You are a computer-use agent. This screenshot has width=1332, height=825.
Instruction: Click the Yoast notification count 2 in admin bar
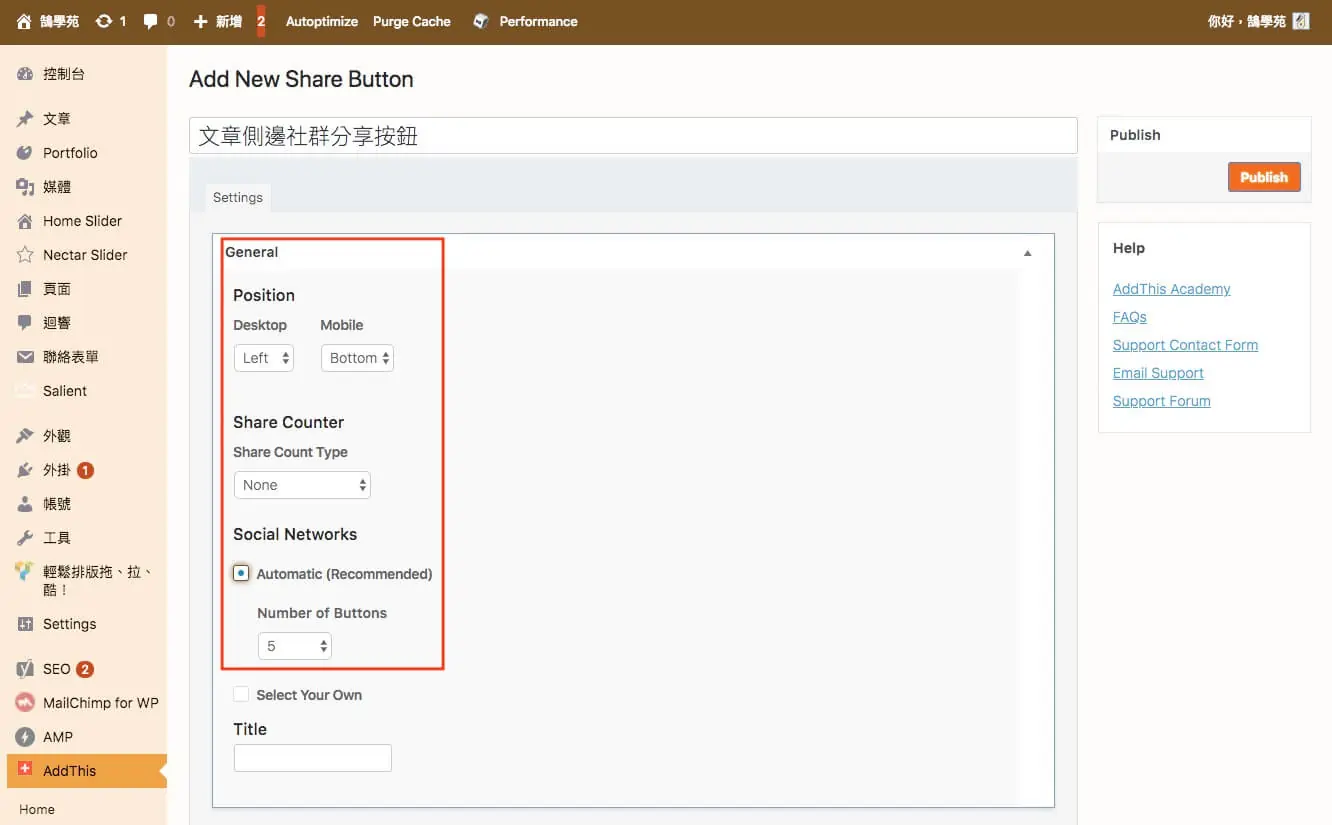pos(261,21)
